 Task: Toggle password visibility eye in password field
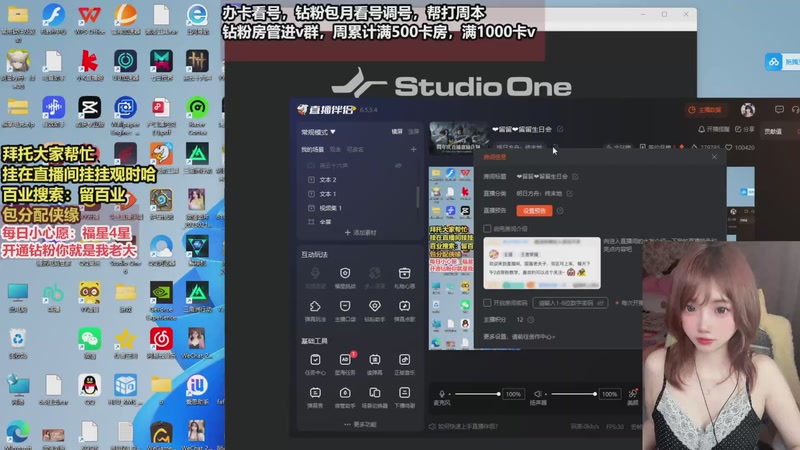[x=601, y=303]
